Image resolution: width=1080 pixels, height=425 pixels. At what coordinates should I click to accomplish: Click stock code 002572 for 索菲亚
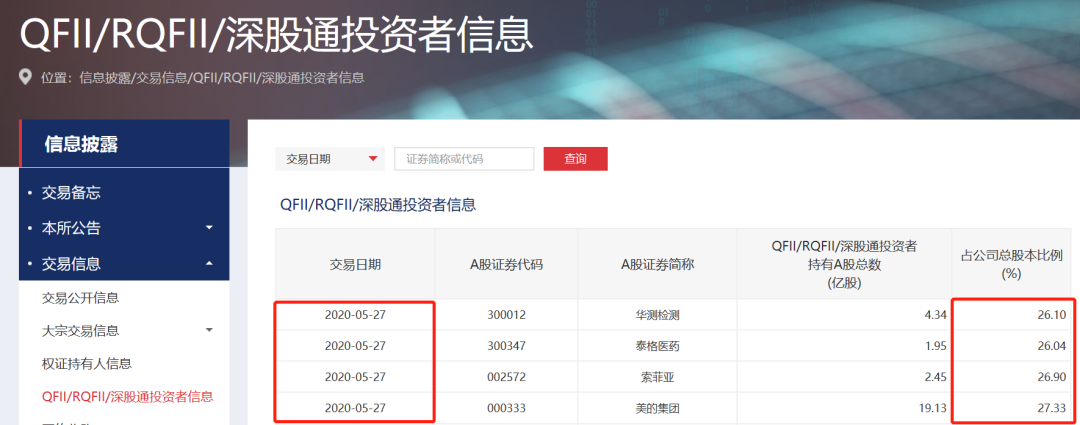506,376
